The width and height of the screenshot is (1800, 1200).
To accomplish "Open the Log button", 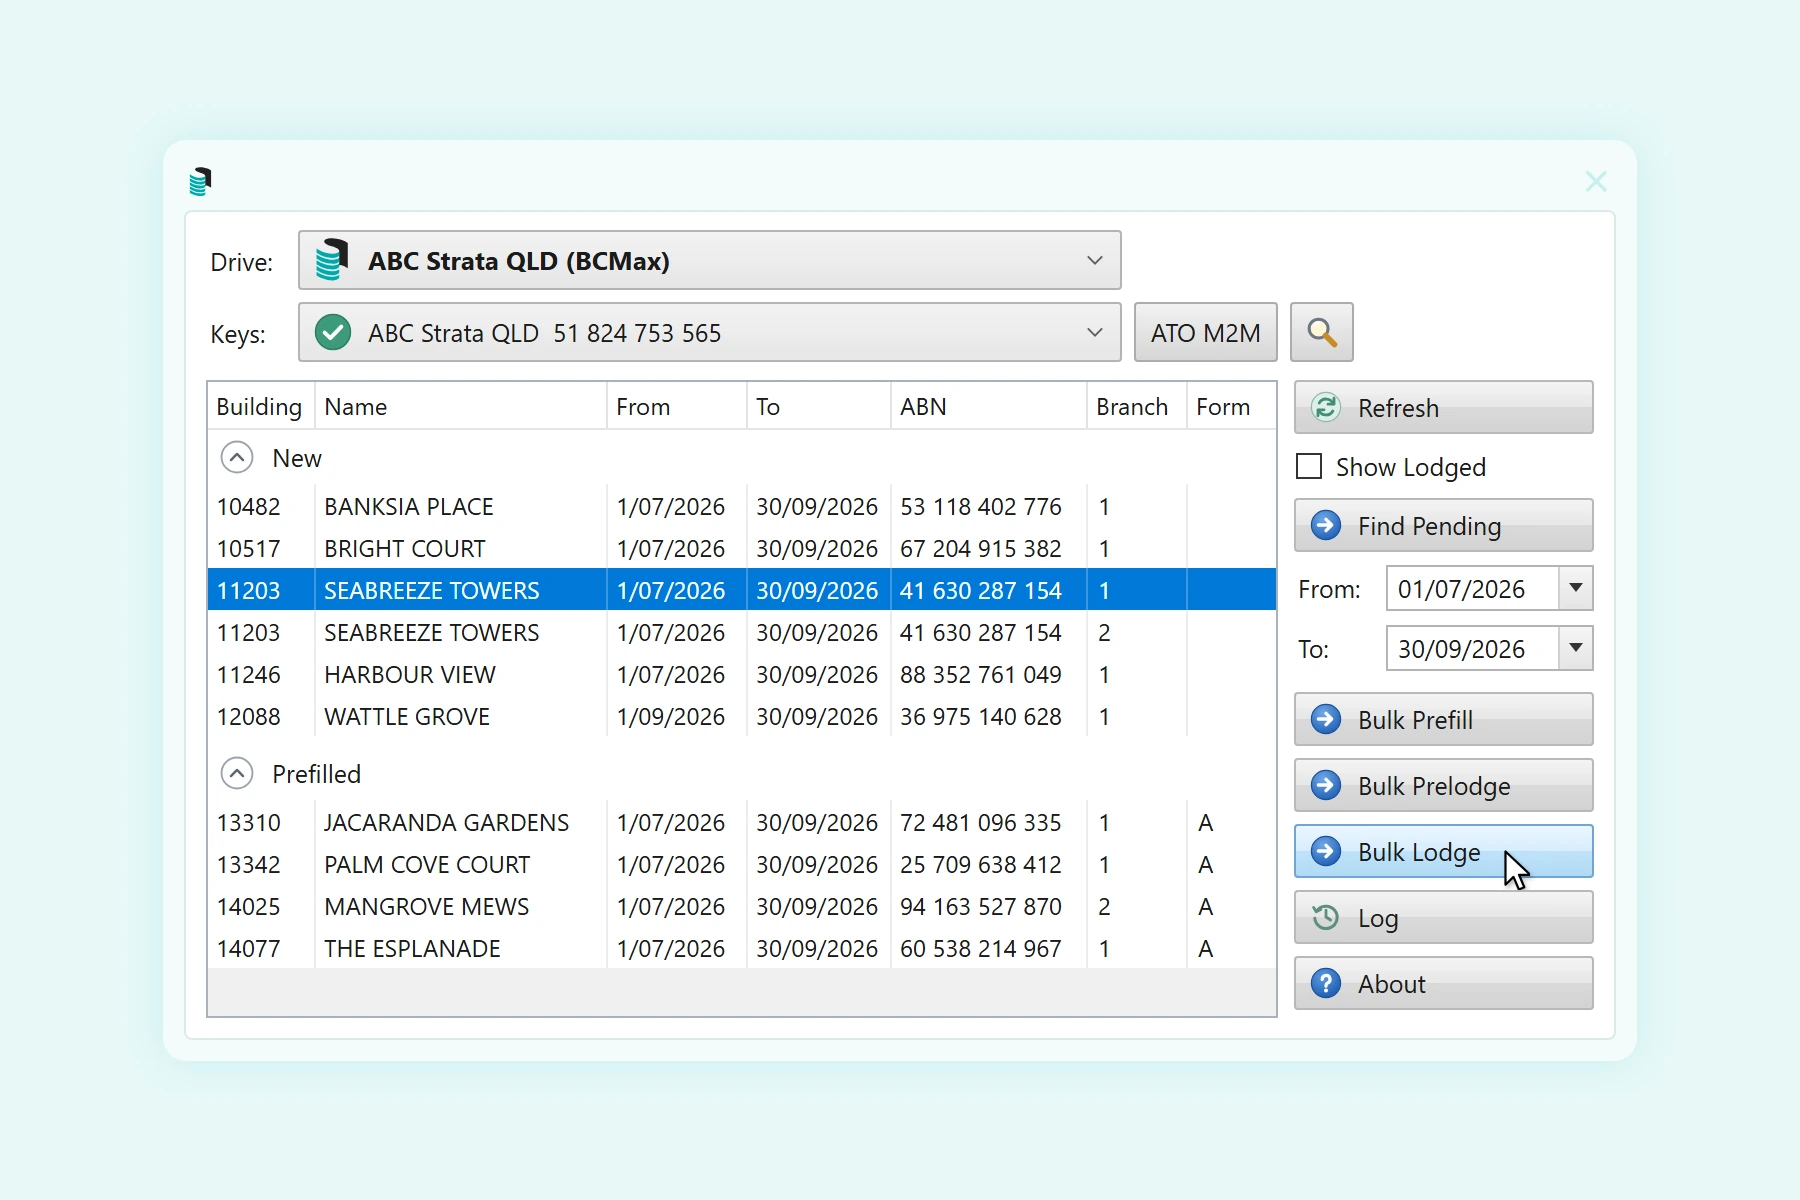I will (x=1444, y=918).
